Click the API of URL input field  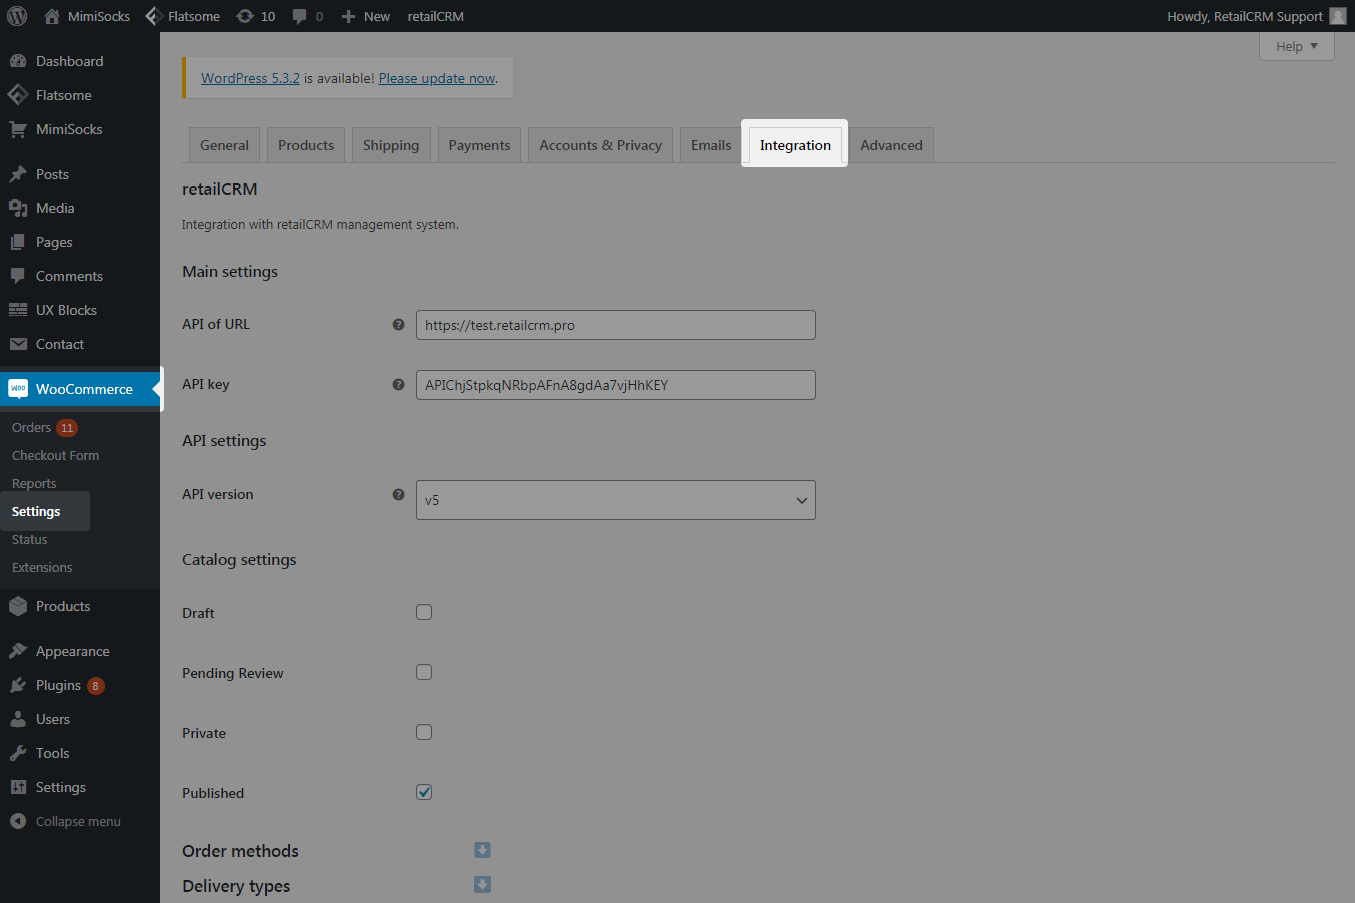(615, 325)
